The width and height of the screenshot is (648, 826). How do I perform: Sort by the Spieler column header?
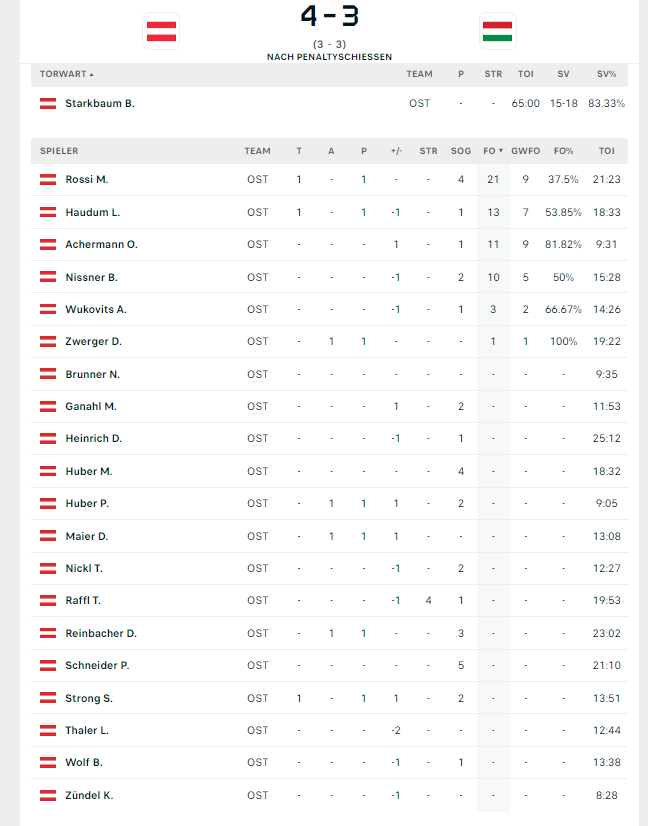(59, 151)
